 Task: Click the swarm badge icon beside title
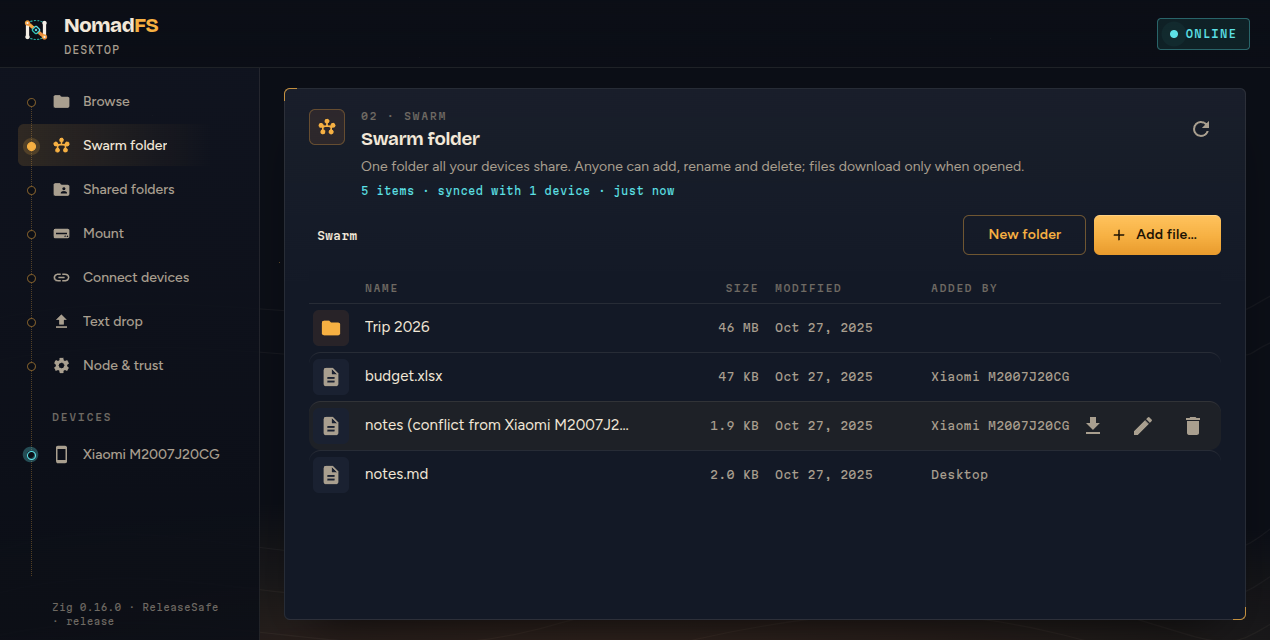coord(327,127)
